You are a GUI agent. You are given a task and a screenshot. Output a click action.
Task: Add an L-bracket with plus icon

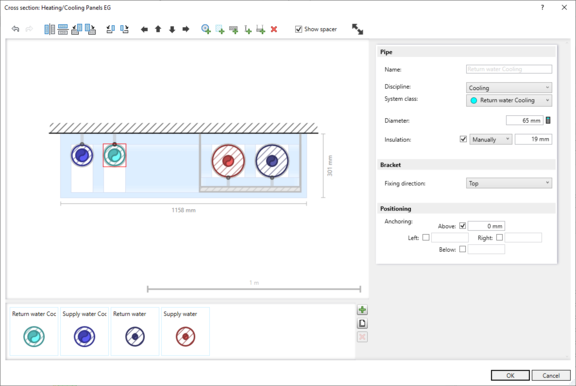[248, 29]
